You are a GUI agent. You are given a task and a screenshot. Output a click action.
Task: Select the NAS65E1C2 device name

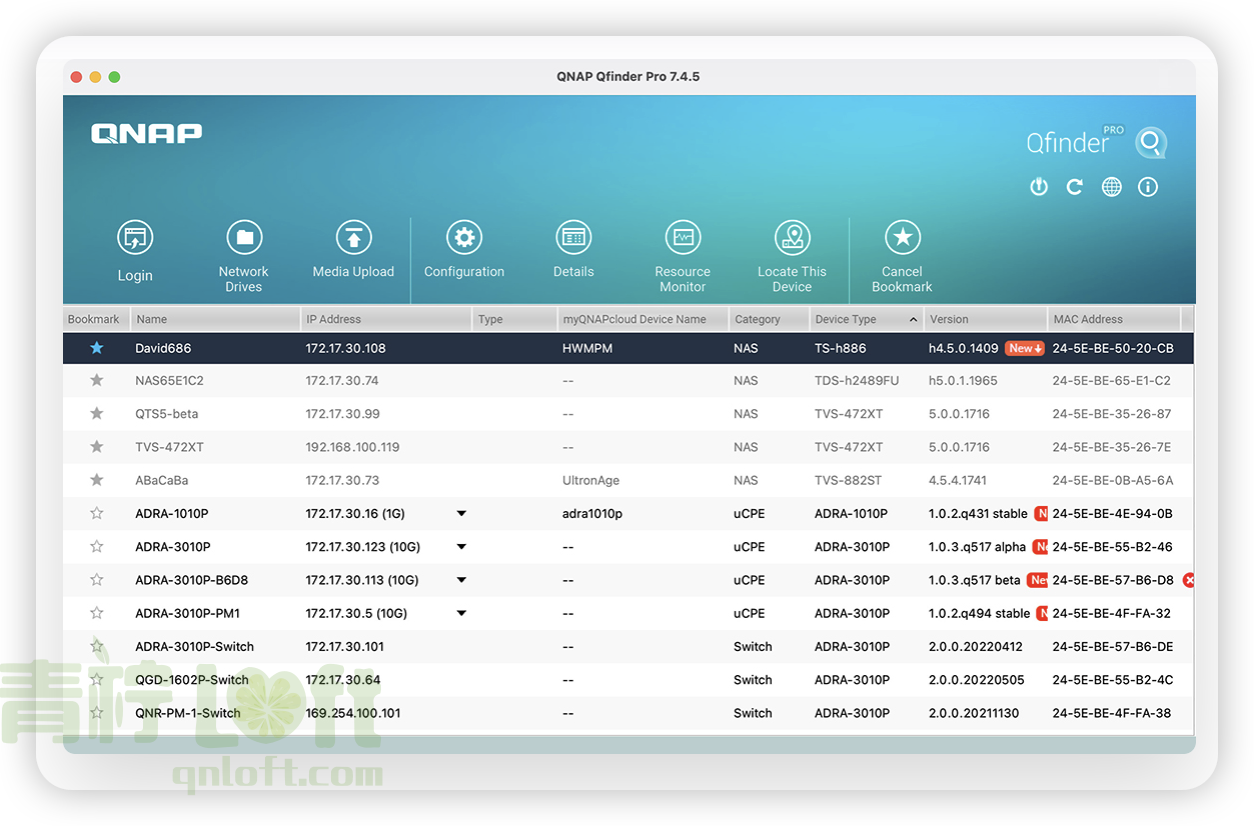(169, 381)
